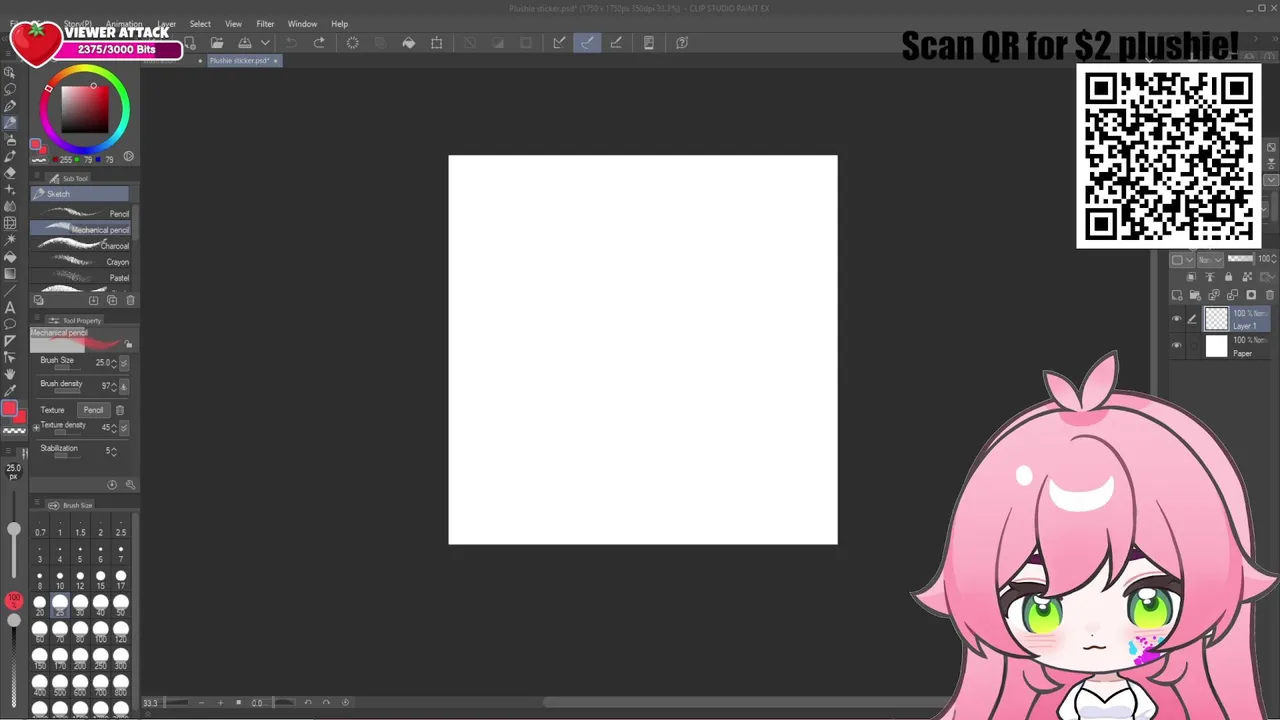Click the Texture Pencil button
The image size is (1280, 720).
point(93,410)
